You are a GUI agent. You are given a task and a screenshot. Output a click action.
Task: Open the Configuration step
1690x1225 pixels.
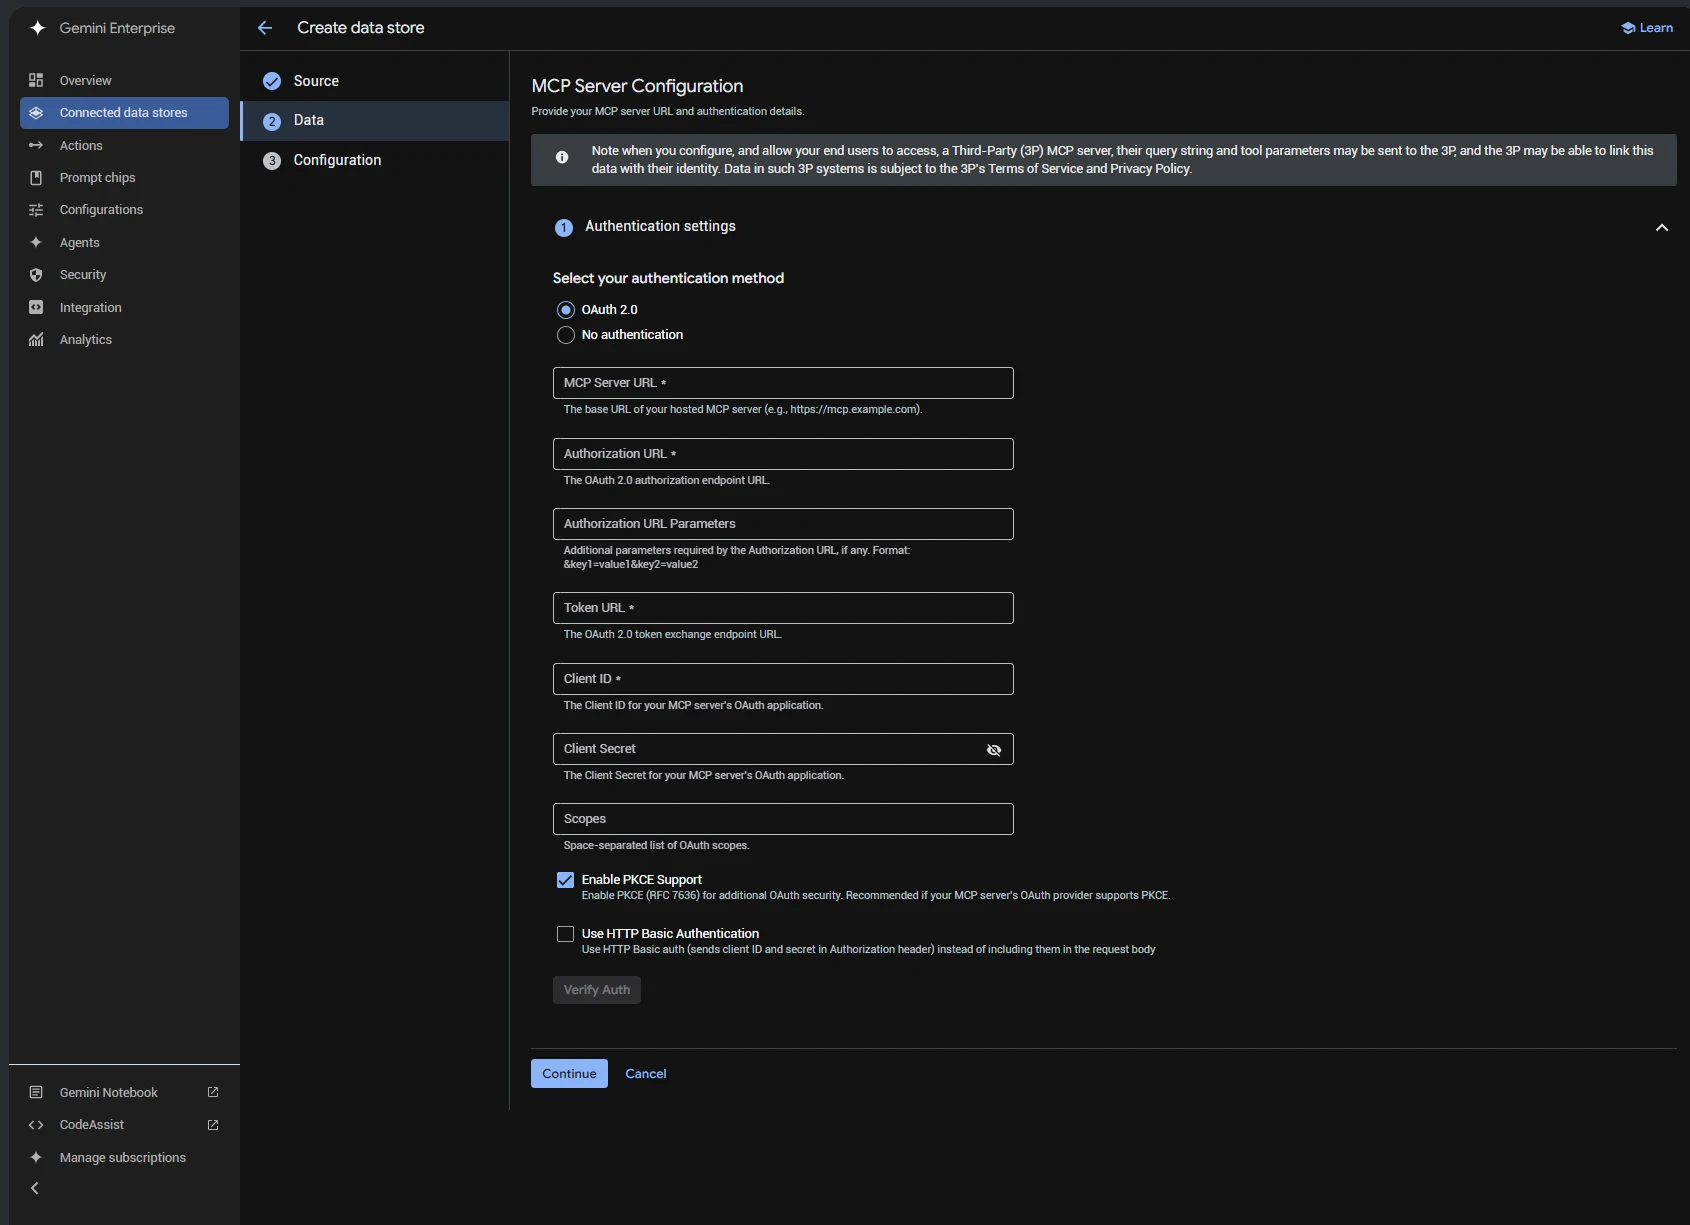375,160
